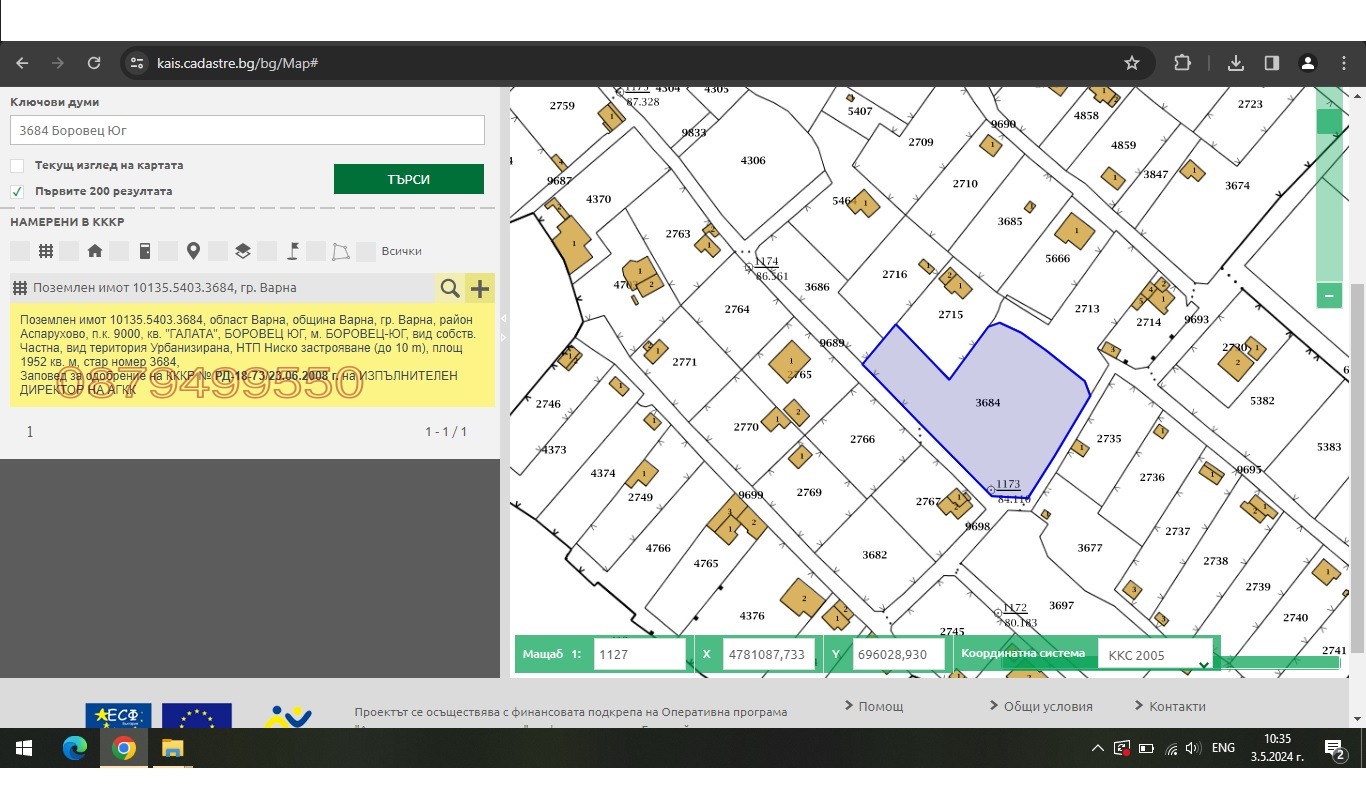
Task: Click the Y coordinate input field
Action: (x=898, y=655)
